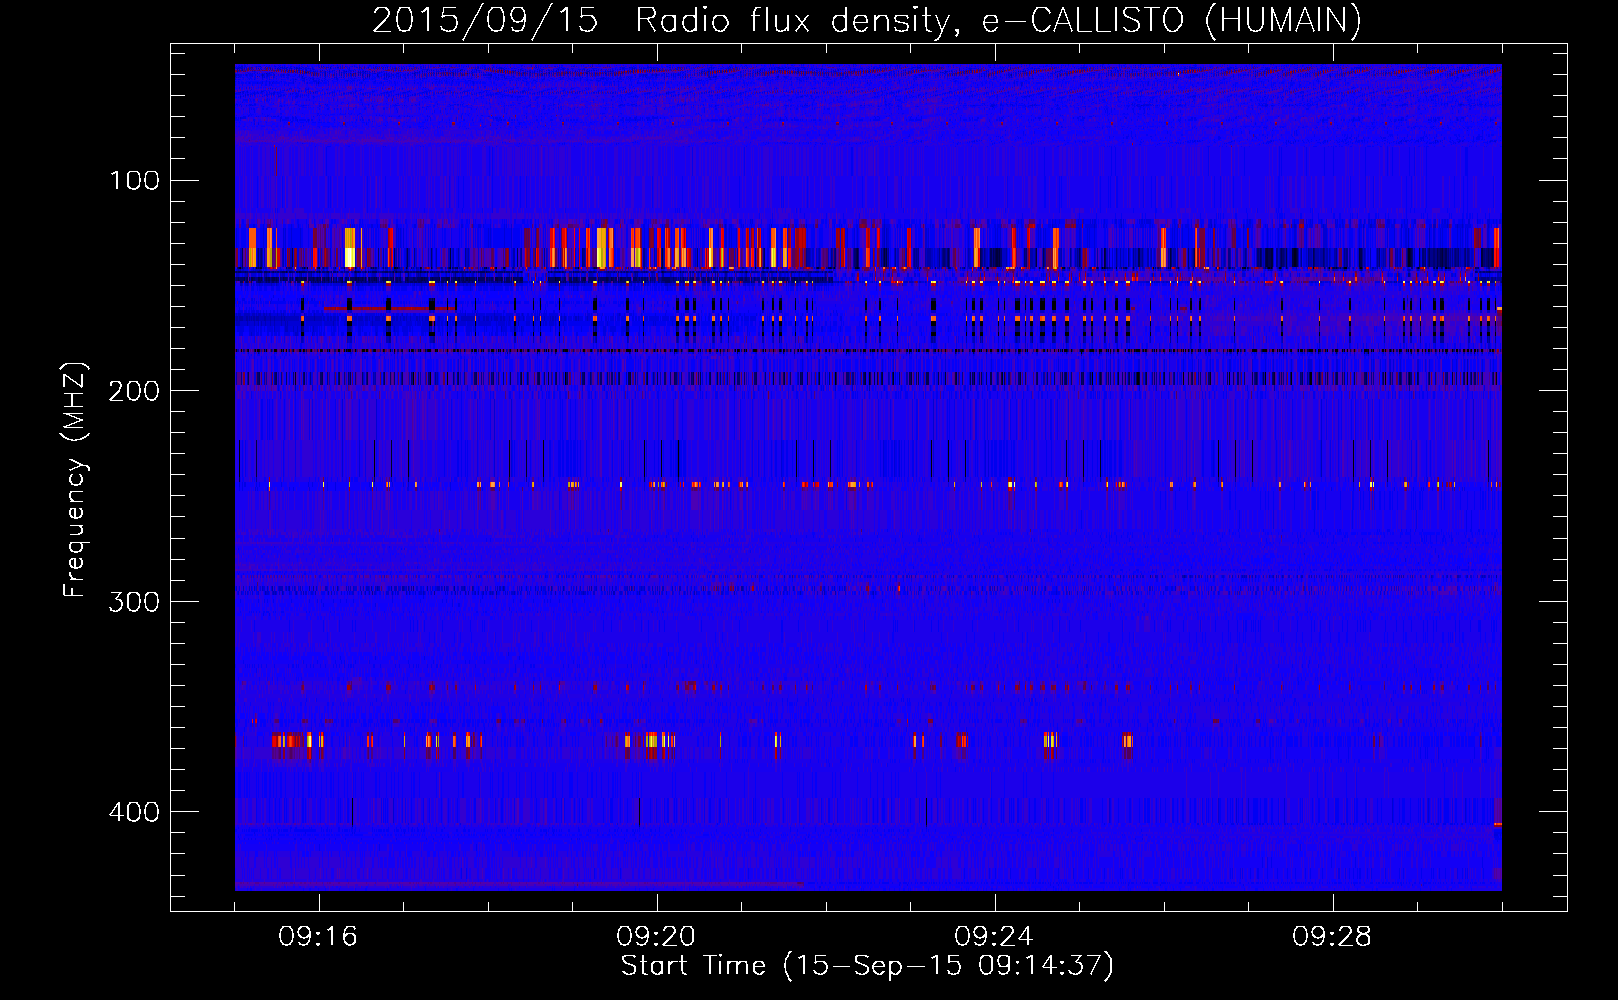Click the 09:16 time tick label
Viewport: 1618px width, 1000px height.
click(319, 937)
